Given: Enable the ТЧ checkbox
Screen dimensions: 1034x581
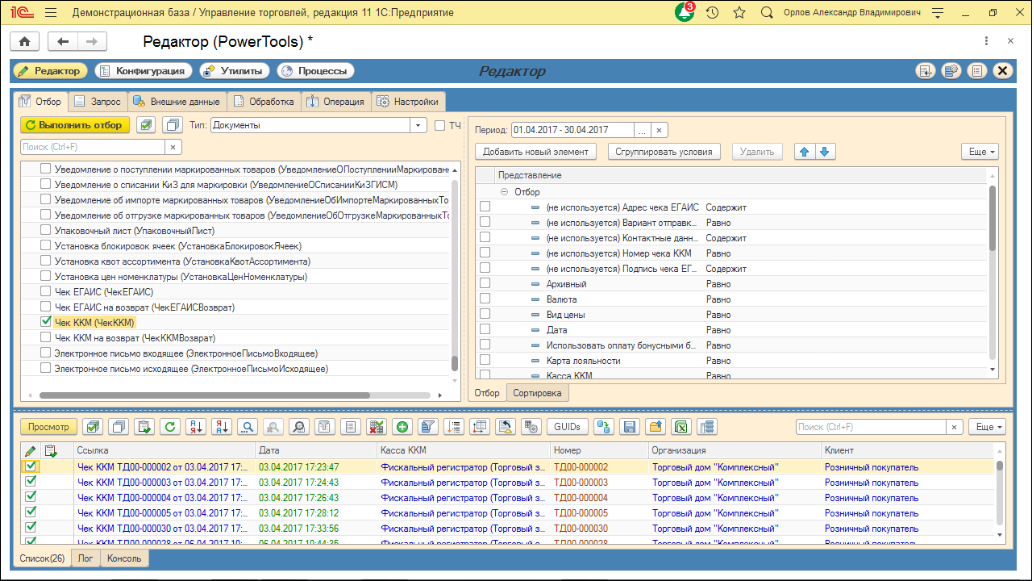Looking at the screenshot, I should point(440,126).
